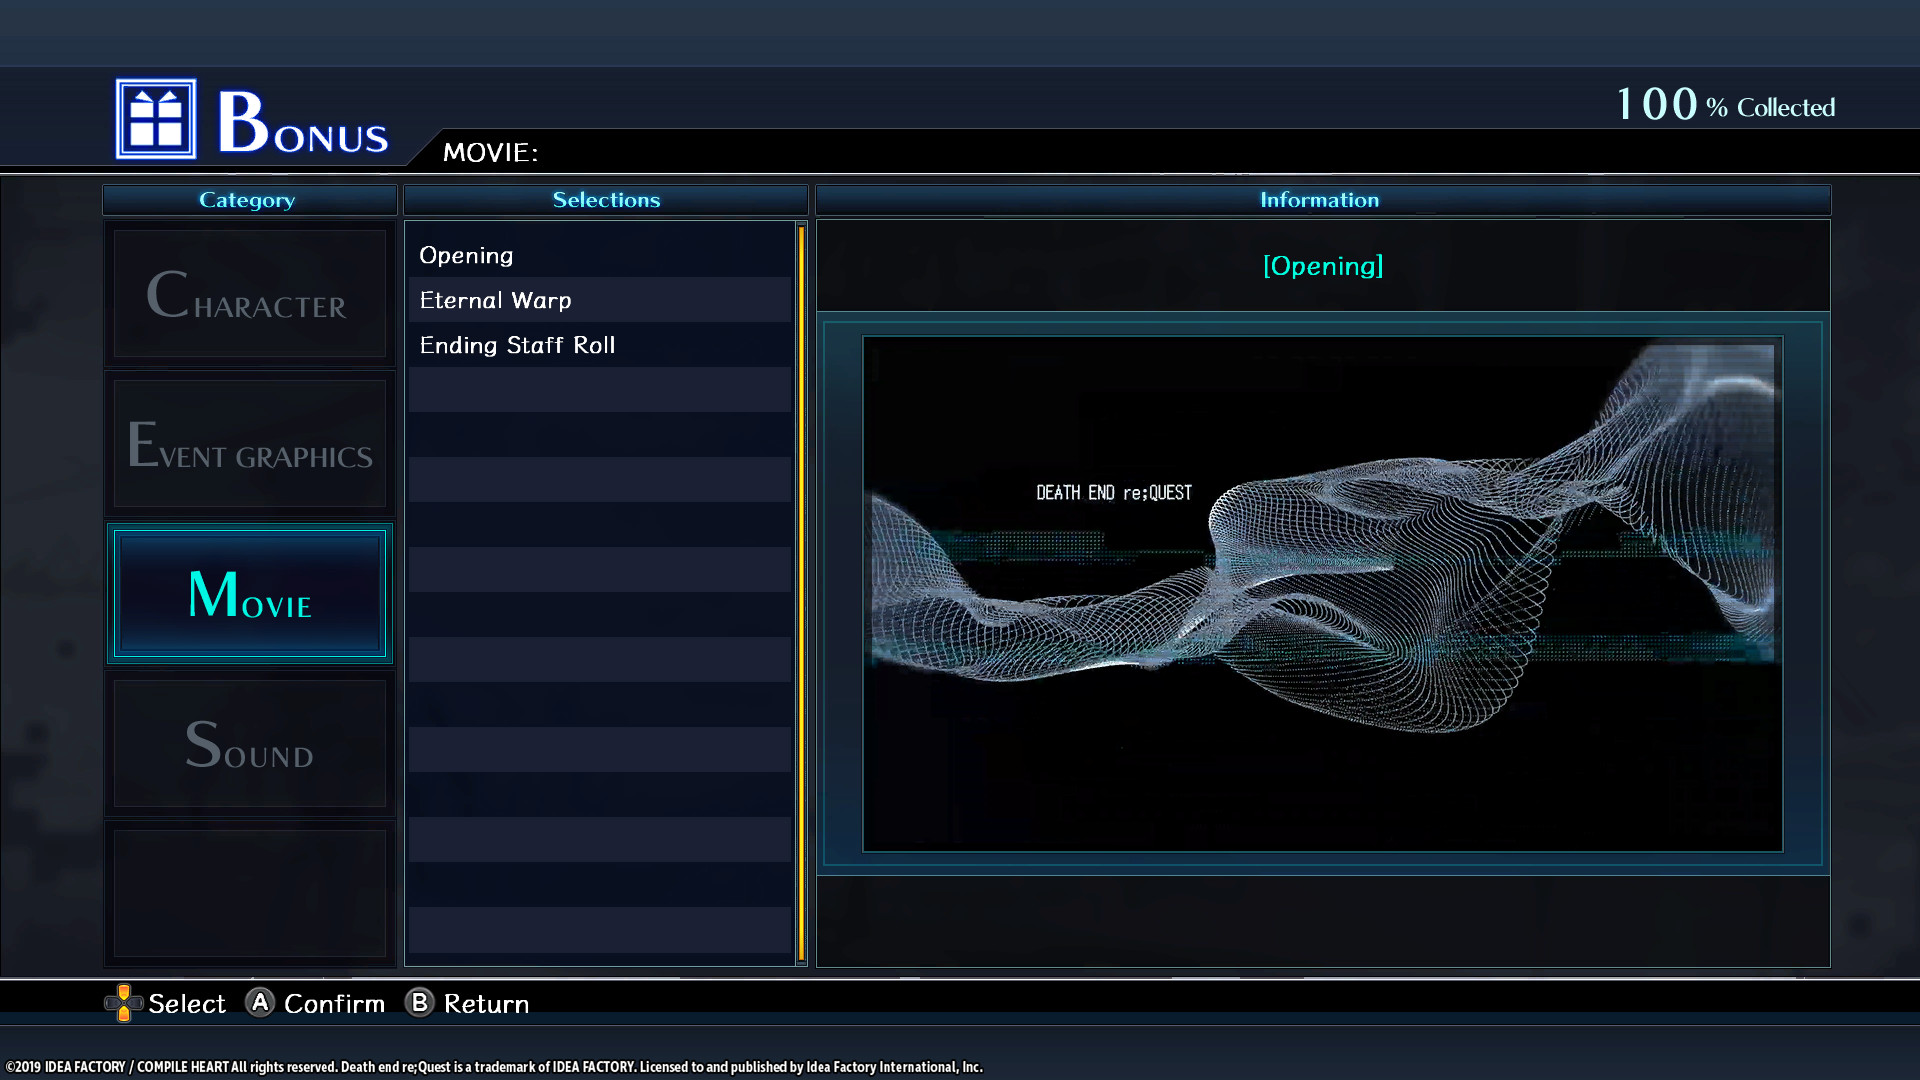Click the [Opening] title label

pos(1323,266)
